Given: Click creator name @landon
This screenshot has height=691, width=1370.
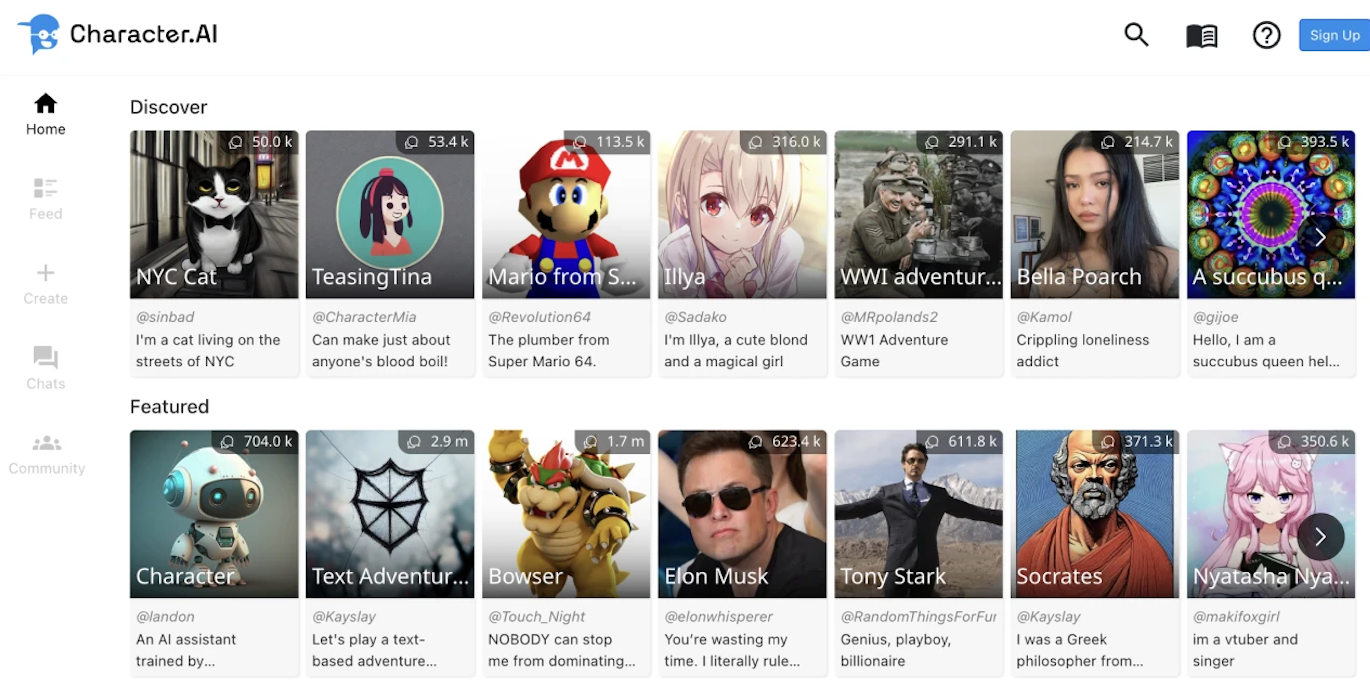Looking at the screenshot, I should pos(165,617).
